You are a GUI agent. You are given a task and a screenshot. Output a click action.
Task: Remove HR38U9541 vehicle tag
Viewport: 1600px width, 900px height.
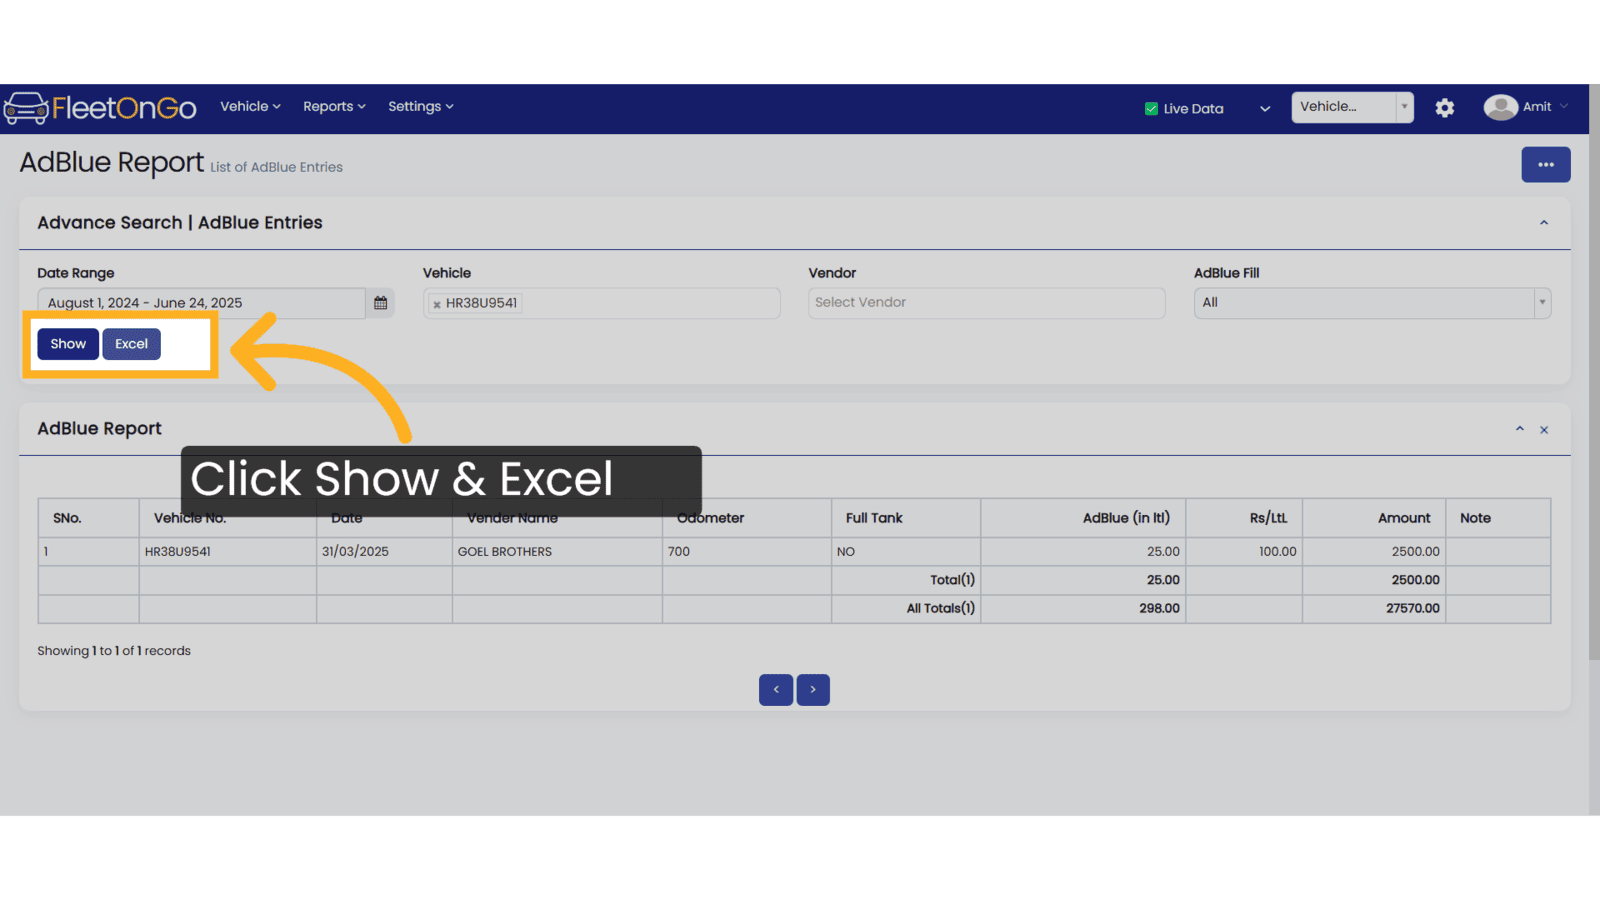pos(437,304)
